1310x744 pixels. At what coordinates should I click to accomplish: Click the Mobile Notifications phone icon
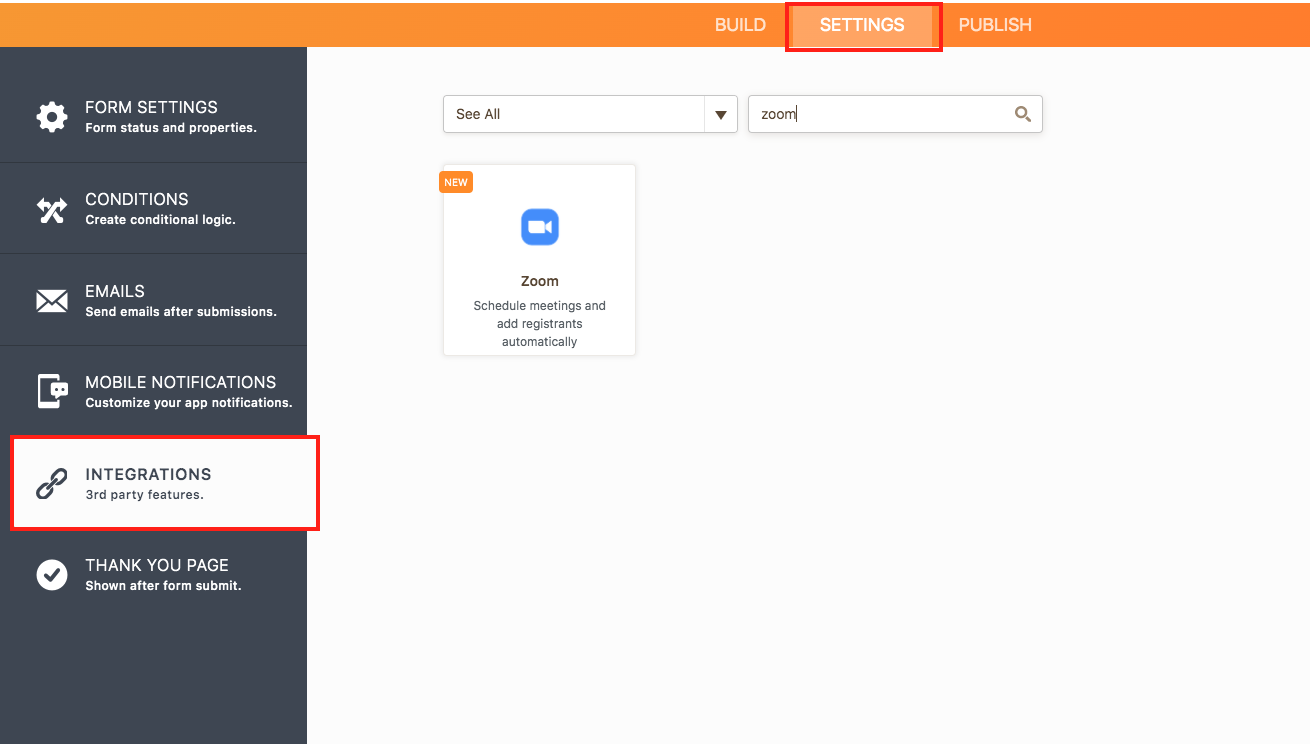52,392
